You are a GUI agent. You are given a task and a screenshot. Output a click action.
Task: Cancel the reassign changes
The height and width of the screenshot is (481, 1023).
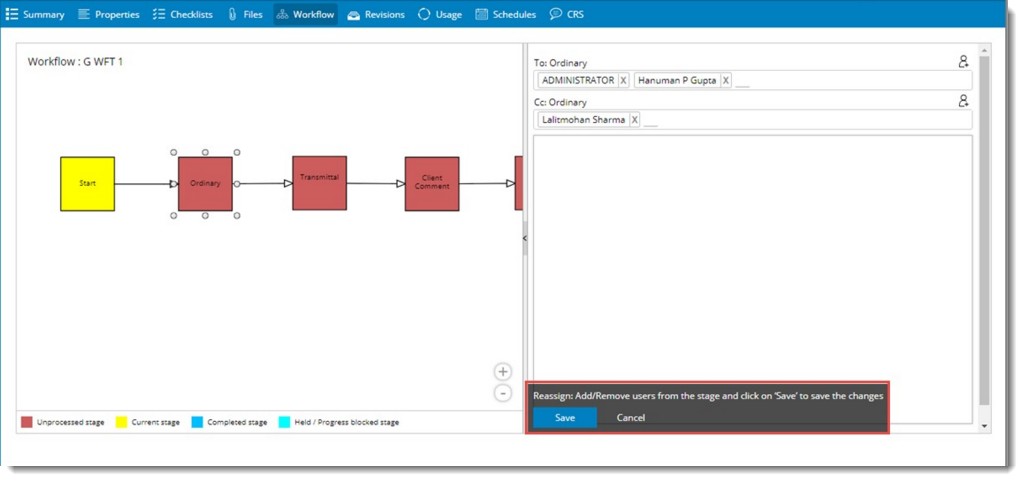(630, 418)
